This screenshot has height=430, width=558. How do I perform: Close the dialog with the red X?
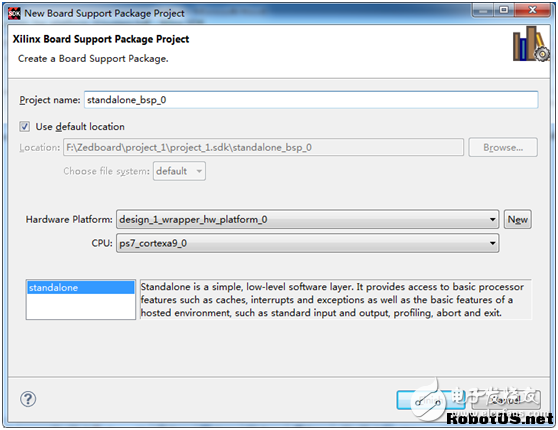[x=533, y=10]
